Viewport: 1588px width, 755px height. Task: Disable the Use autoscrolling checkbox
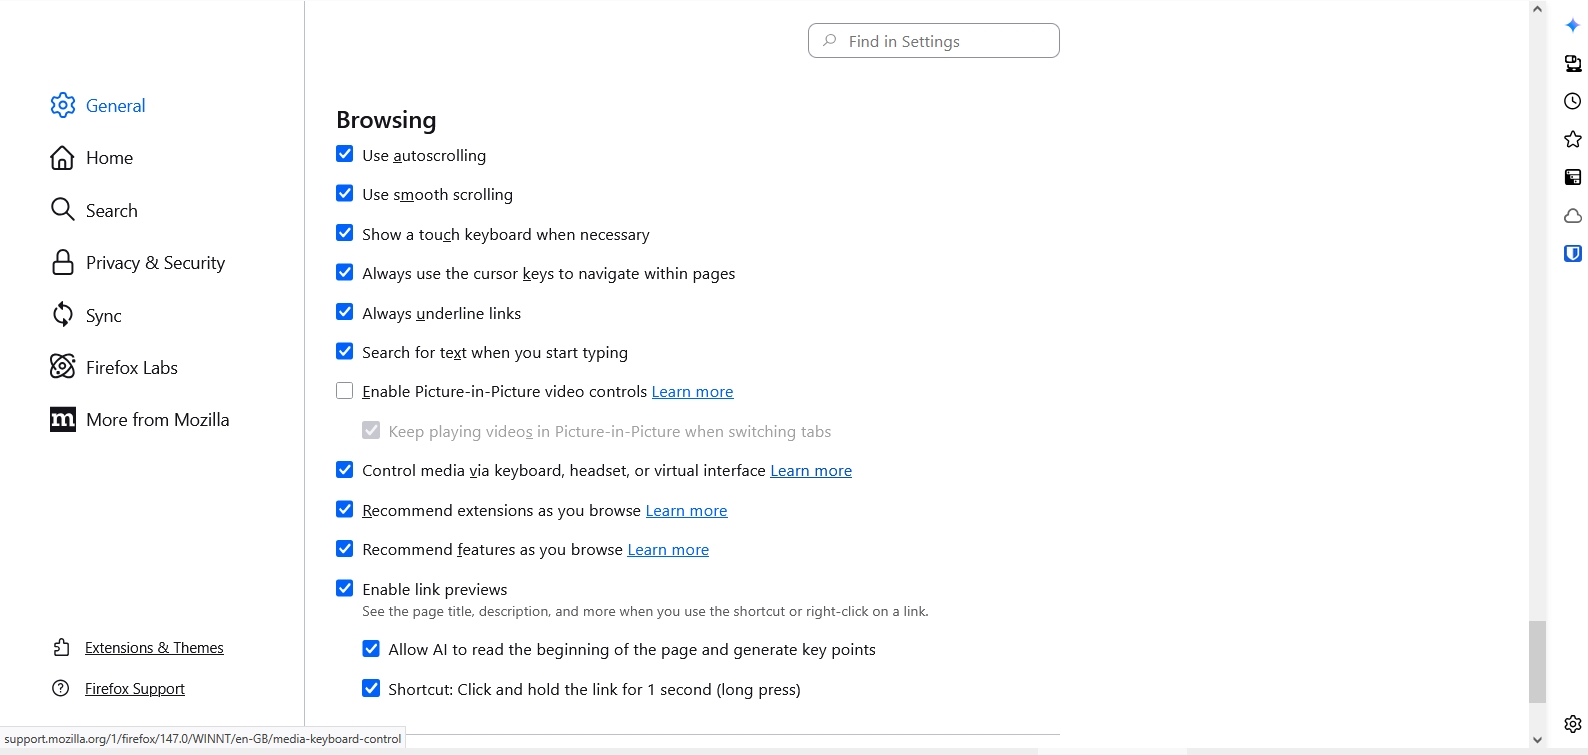click(x=345, y=154)
